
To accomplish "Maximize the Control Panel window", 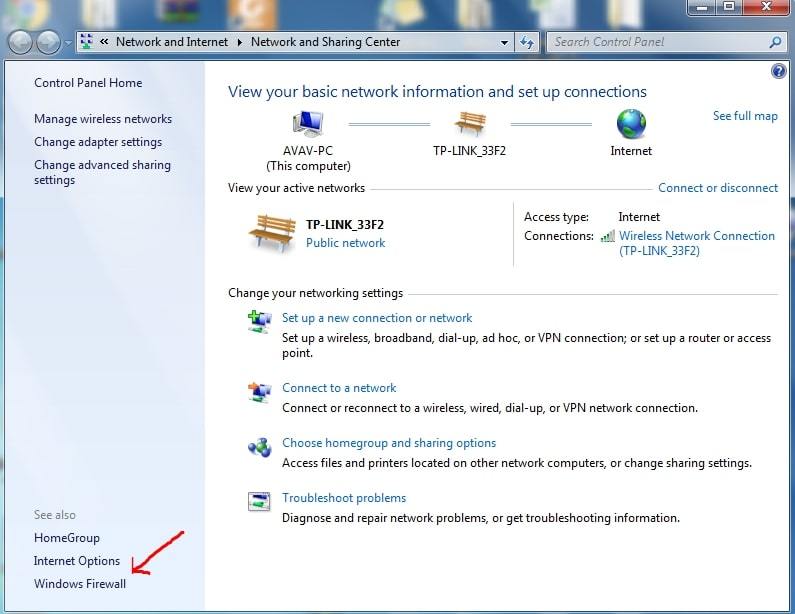I will coord(729,7).
